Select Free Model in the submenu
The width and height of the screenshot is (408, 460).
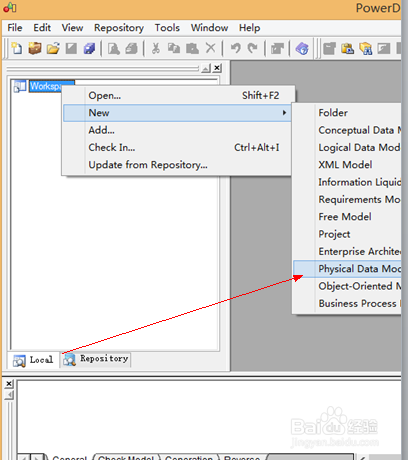[x=347, y=217]
